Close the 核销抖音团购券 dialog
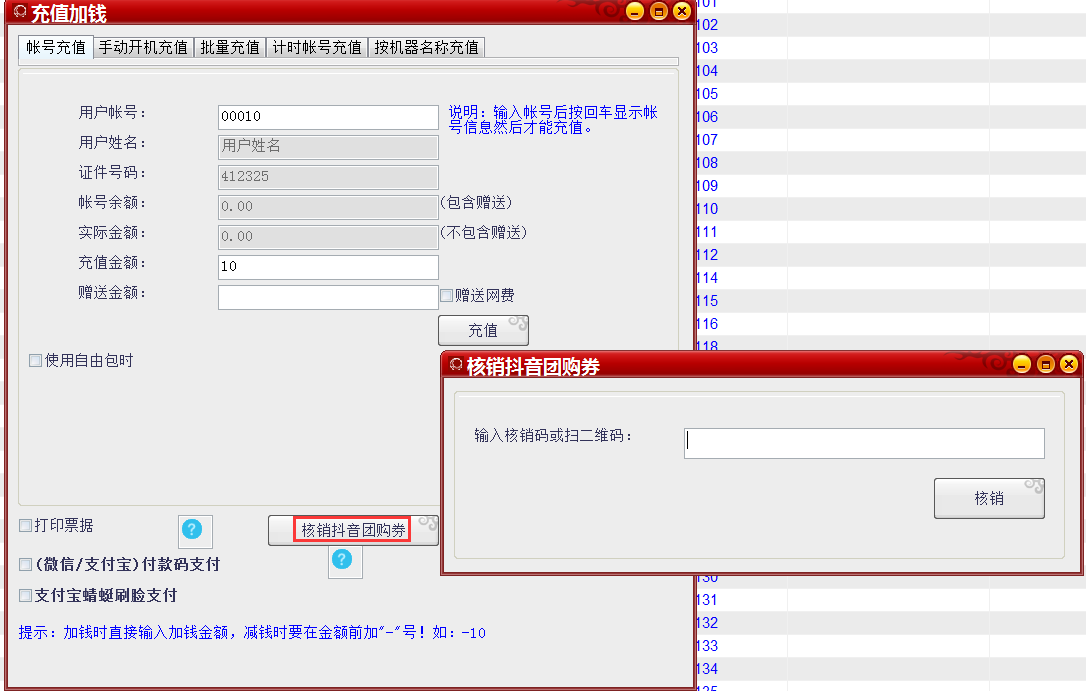 [x=1069, y=364]
